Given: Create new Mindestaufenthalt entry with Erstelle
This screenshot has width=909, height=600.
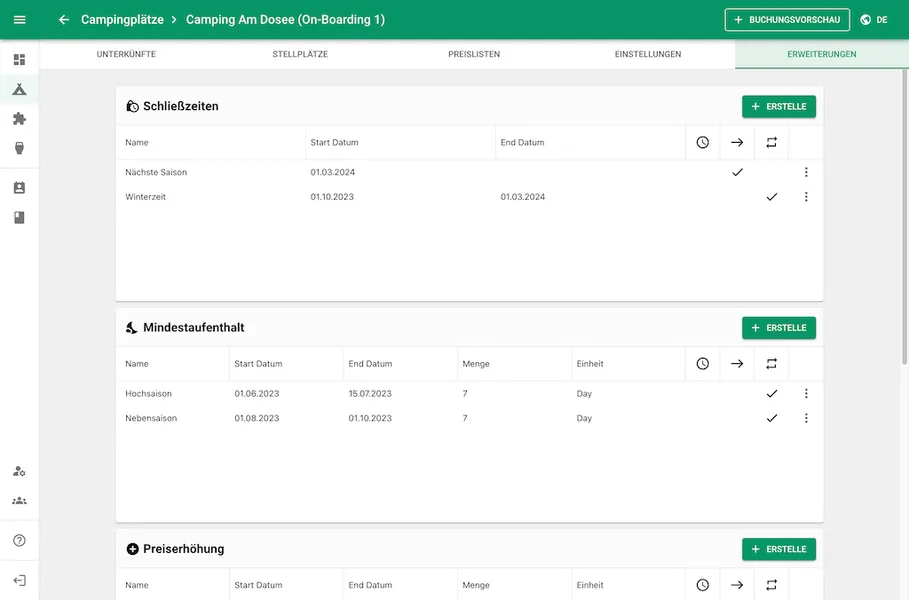Looking at the screenshot, I should tap(779, 328).
